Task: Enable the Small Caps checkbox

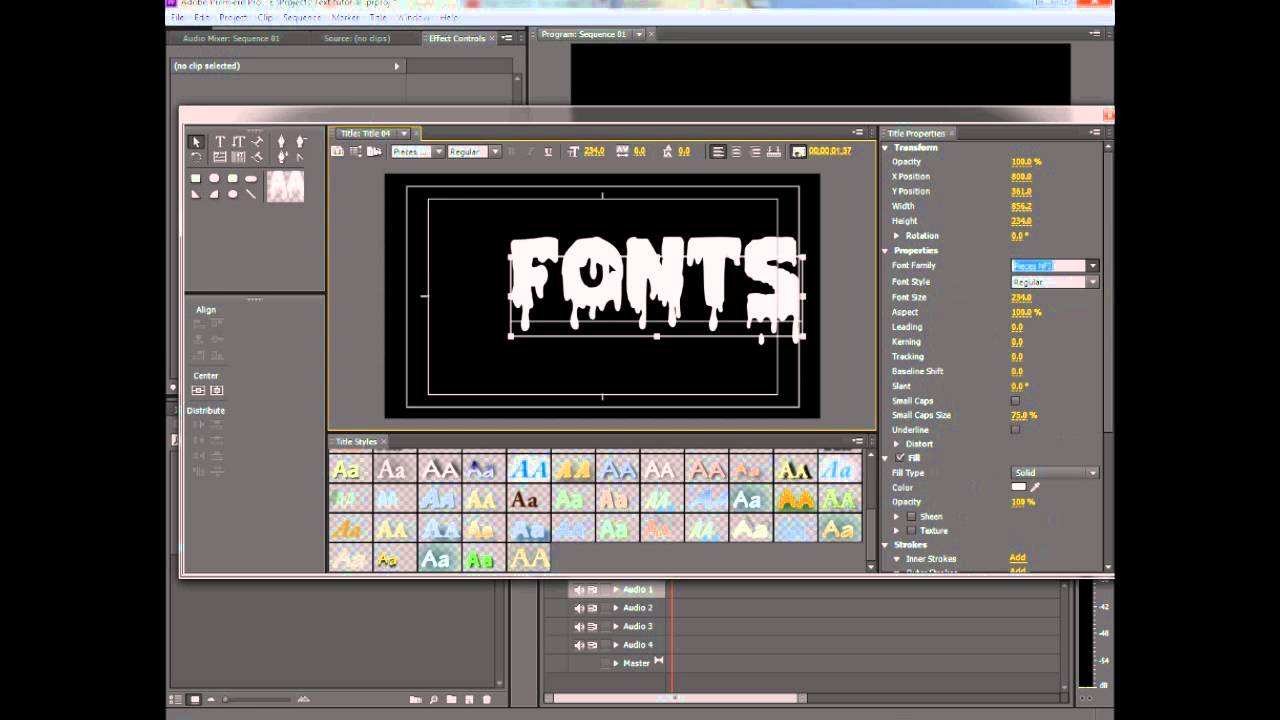Action: click(1015, 401)
